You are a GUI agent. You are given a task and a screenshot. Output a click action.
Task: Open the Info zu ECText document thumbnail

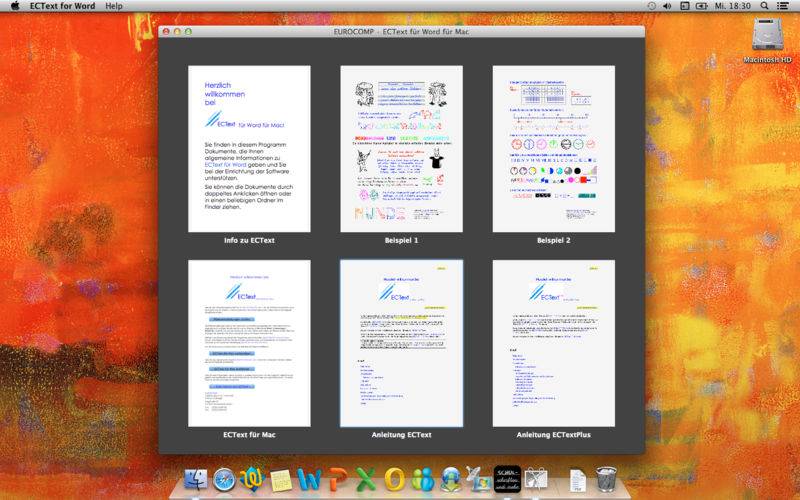click(x=249, y=148)
